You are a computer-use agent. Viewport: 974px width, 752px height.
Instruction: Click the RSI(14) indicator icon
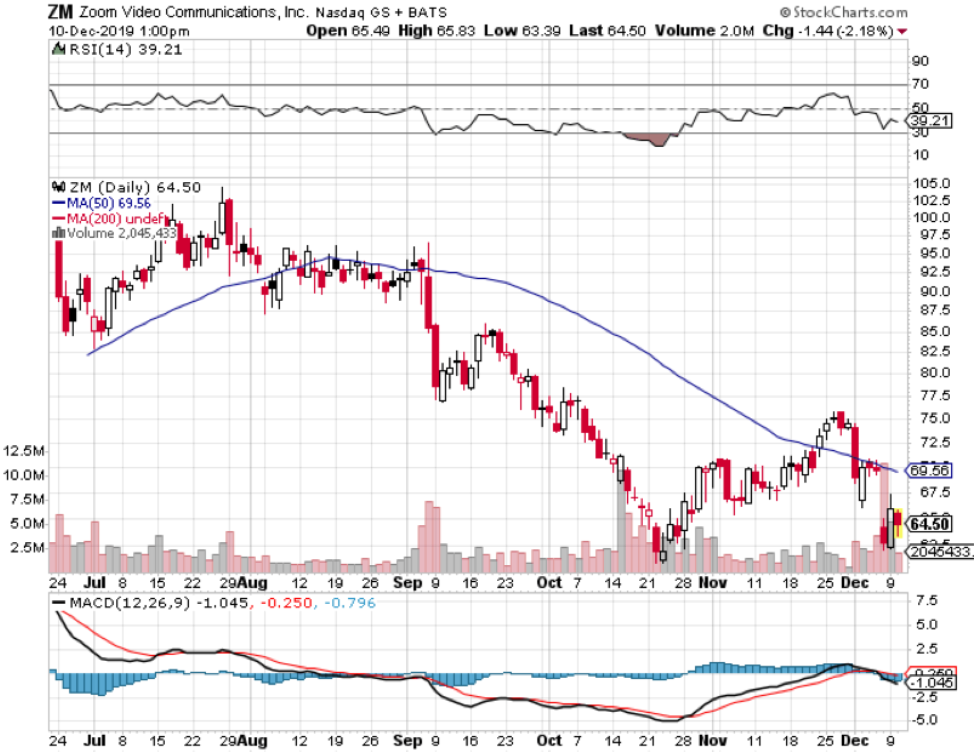tap(58, 49)
